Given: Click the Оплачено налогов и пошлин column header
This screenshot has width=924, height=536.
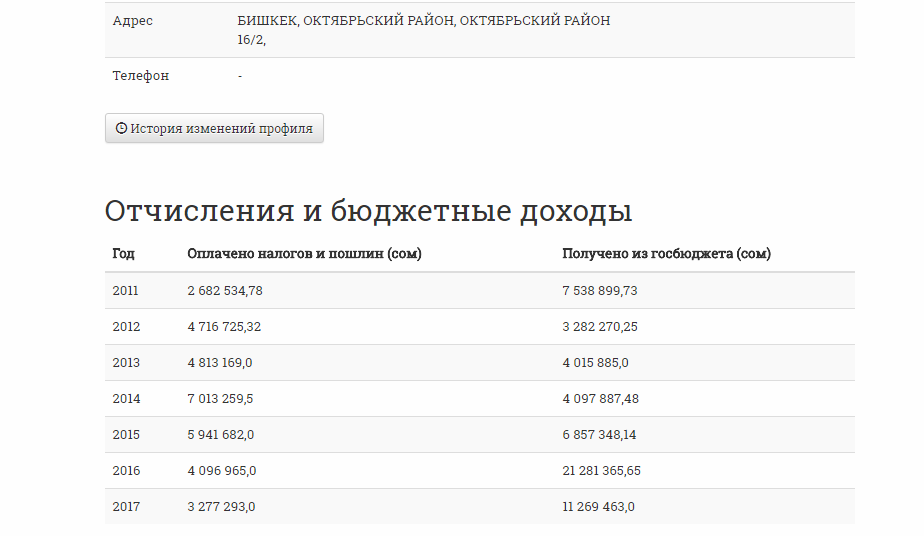Looking at the screenshot, I should (304, 254).
